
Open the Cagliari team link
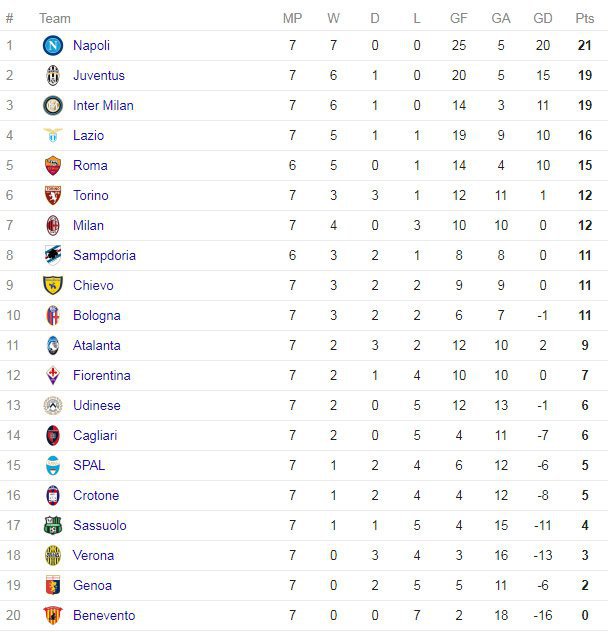coord(94,435)
